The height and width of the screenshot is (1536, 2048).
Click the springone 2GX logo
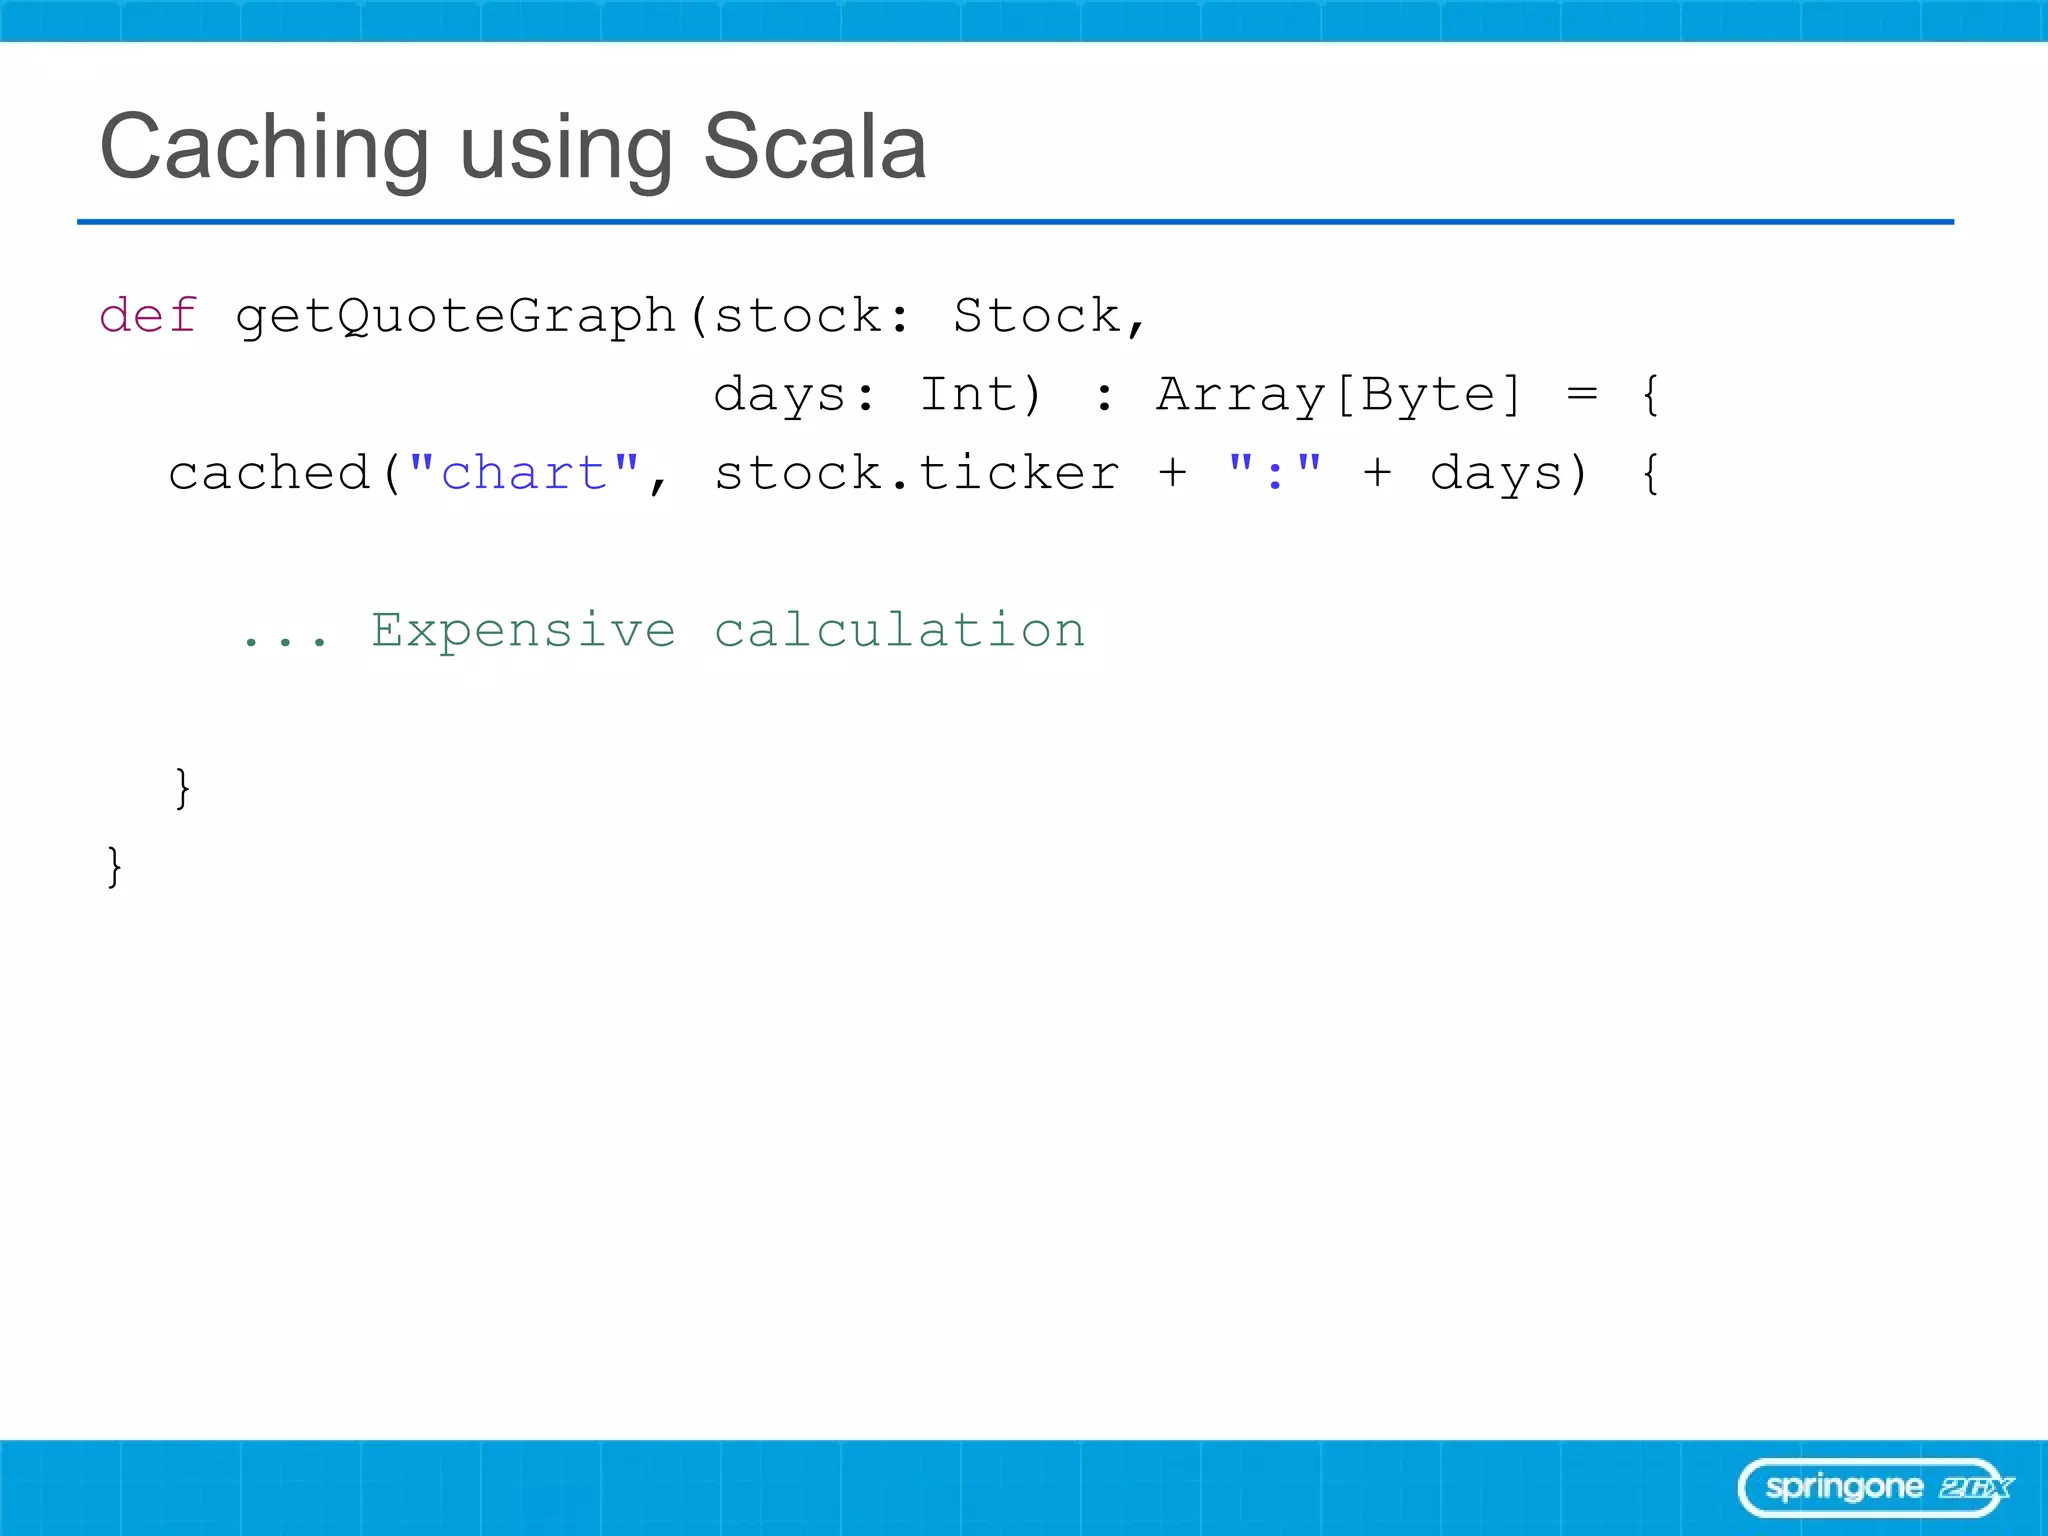point(1875,1487)
